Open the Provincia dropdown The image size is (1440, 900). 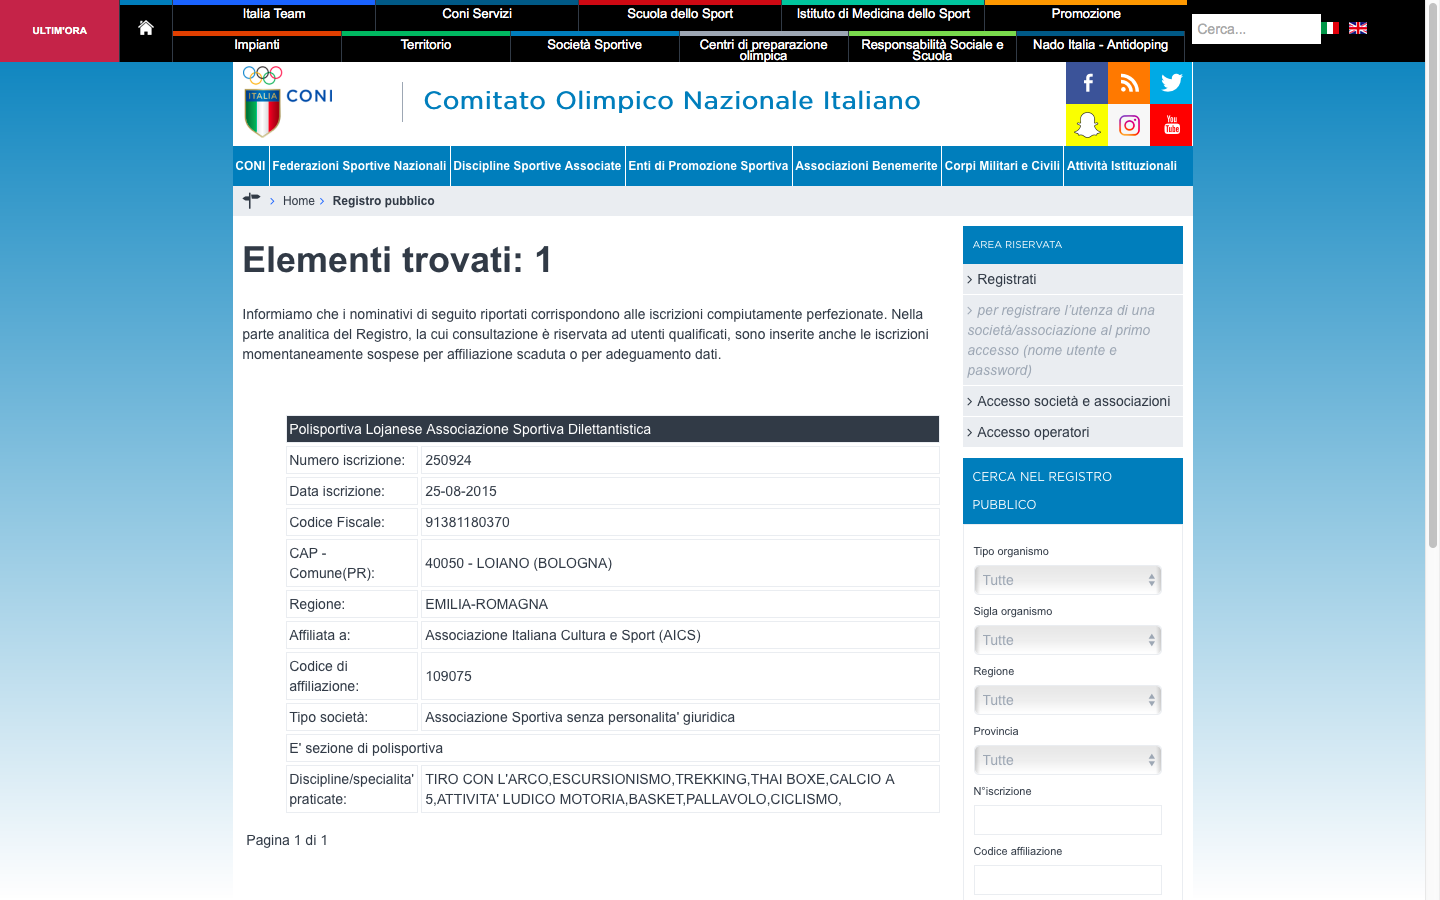point(1067,760)
